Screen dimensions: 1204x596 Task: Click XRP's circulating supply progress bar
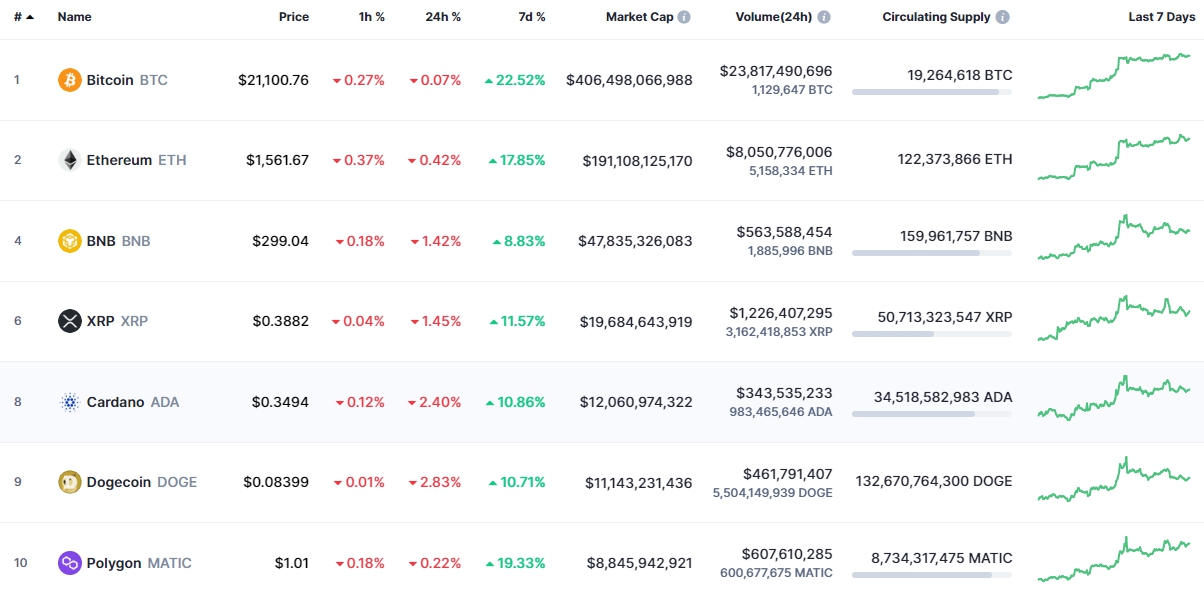click(932, 333)
